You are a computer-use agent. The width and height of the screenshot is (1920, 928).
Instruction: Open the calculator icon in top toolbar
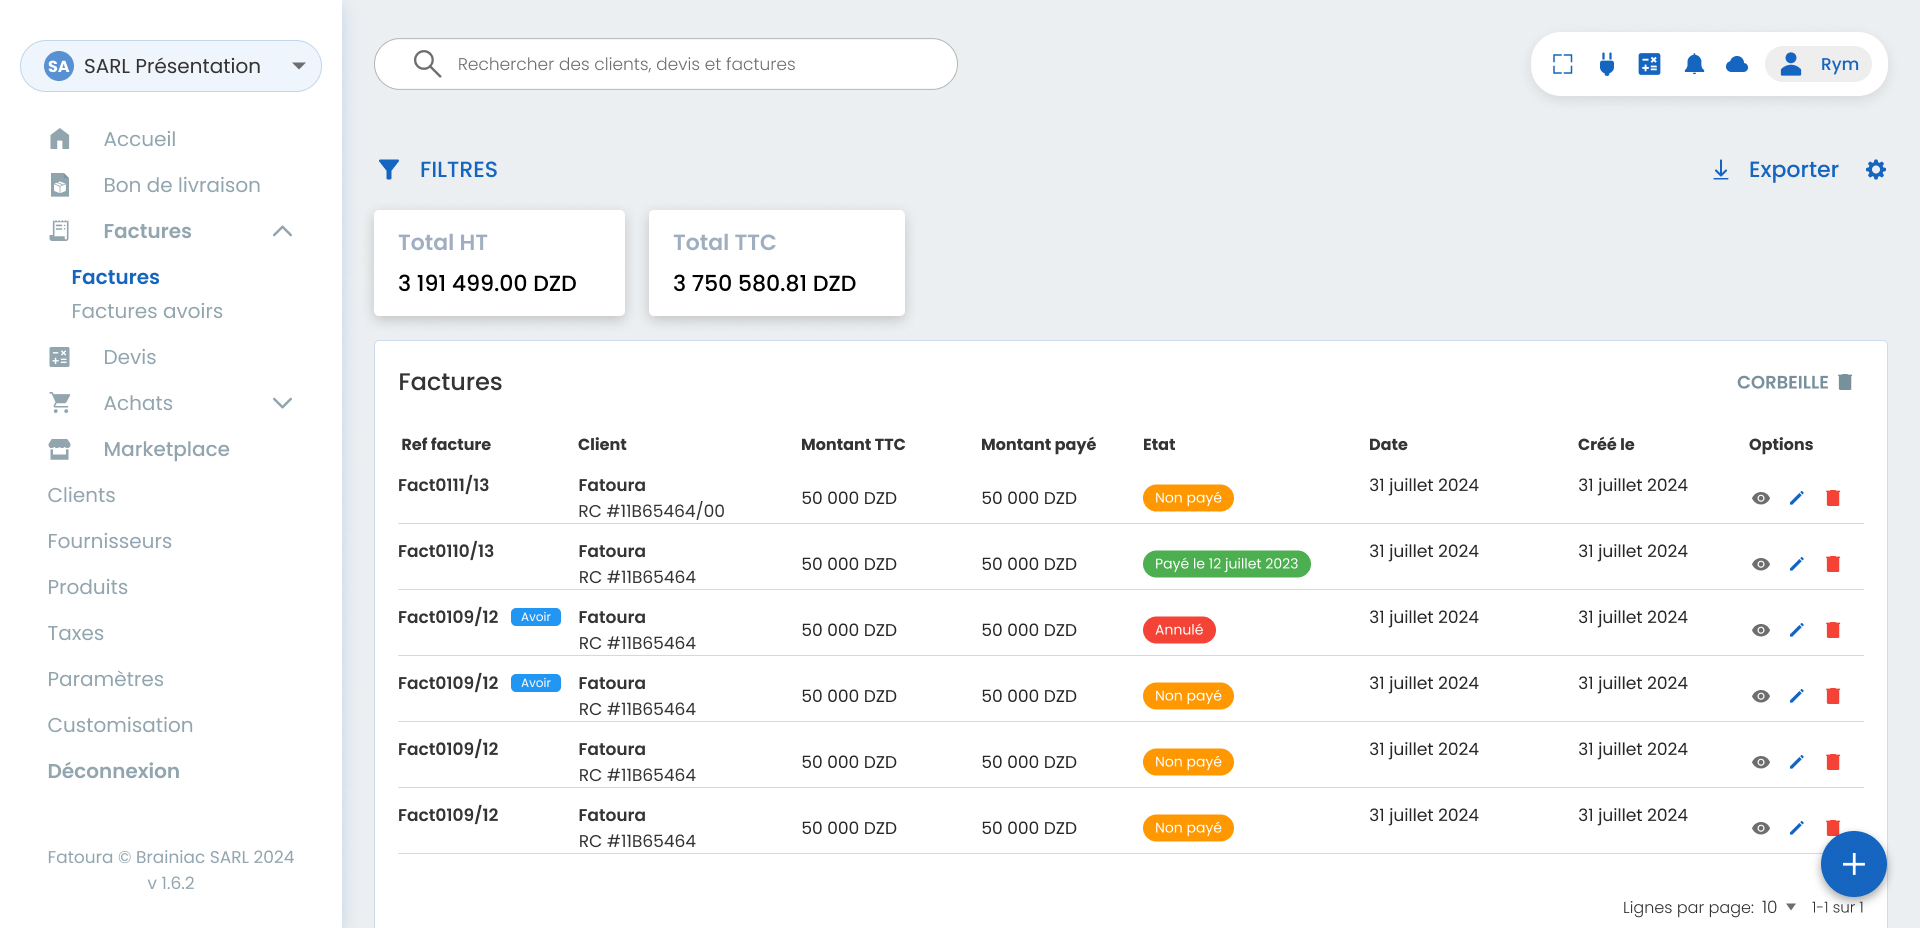click(x=1649, y=64)
